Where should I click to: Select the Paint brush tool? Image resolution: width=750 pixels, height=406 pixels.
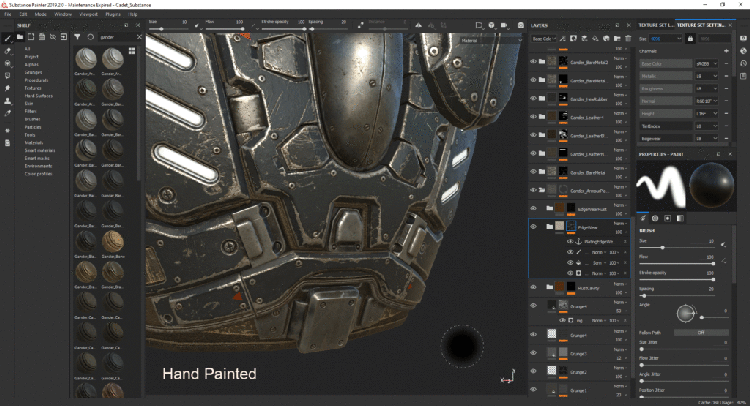pyautogui.click(x=7, y=39)
